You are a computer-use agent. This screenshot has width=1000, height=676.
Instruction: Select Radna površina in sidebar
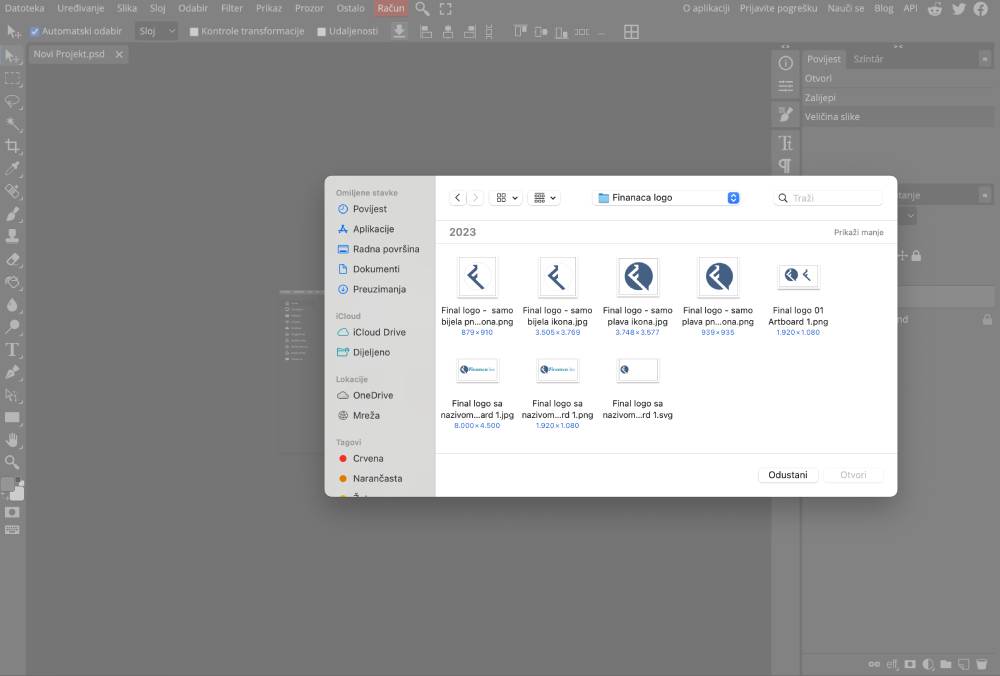[378, 249]
